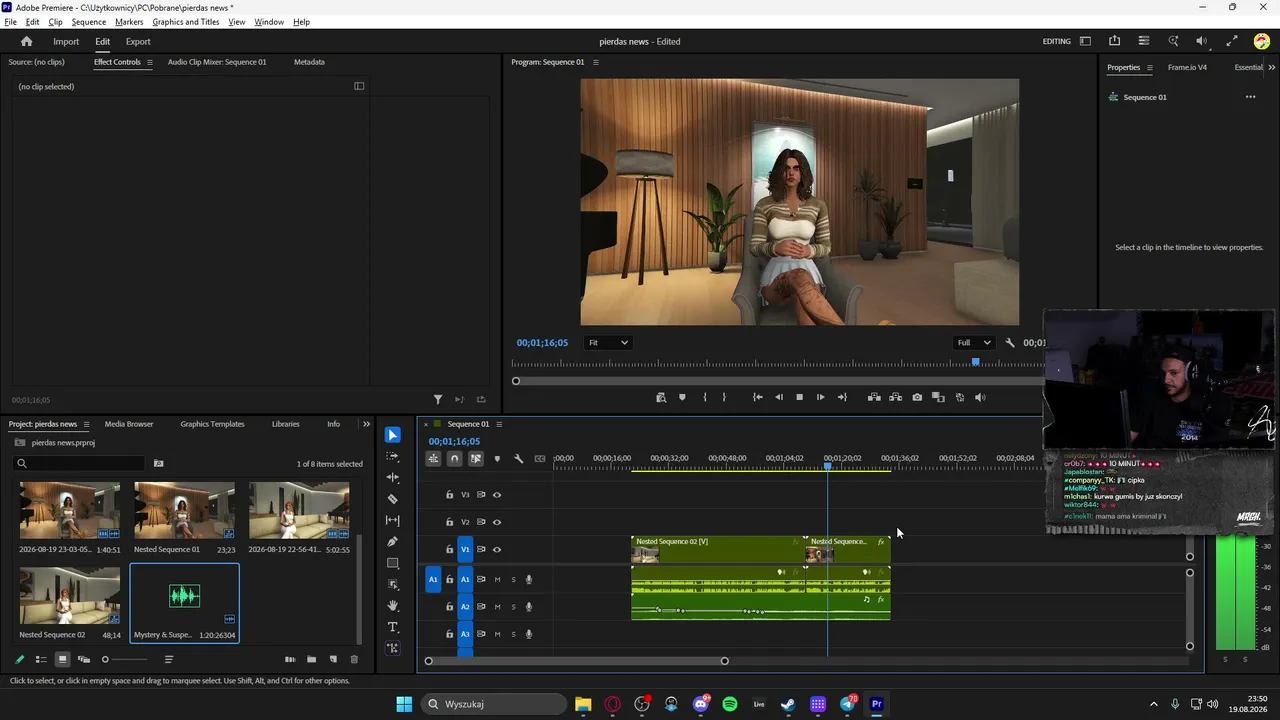Open the Effect Controls panel menu
Image resolution: width=1280 pixels, height=720 pixels.
150,62
